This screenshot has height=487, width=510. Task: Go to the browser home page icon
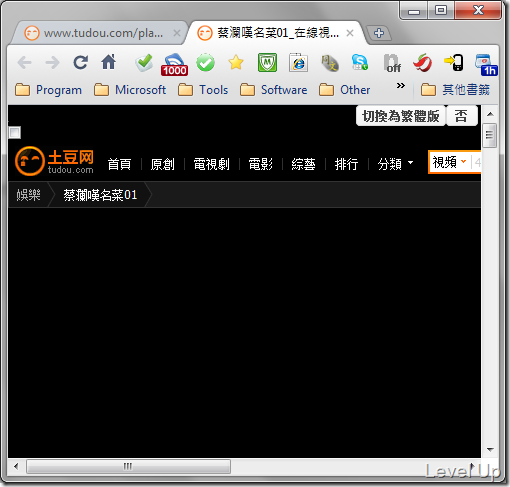pos(109,62)
